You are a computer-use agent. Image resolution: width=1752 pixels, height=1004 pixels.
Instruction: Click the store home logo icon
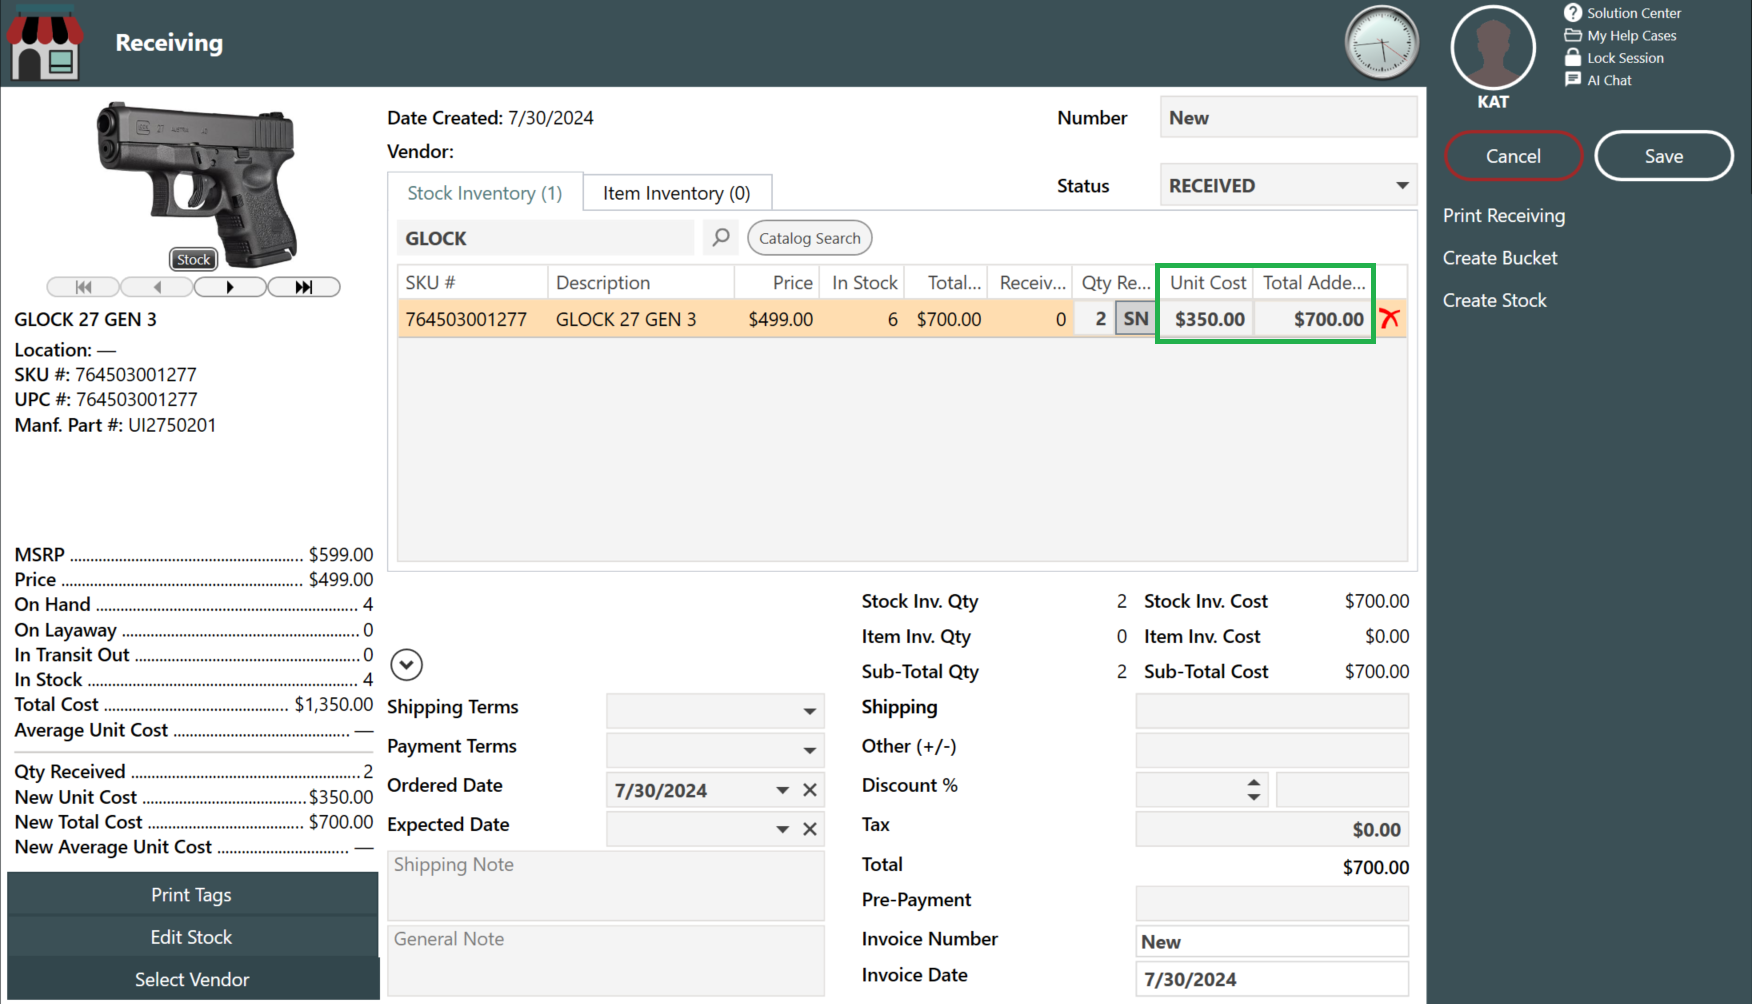(45, 43)
